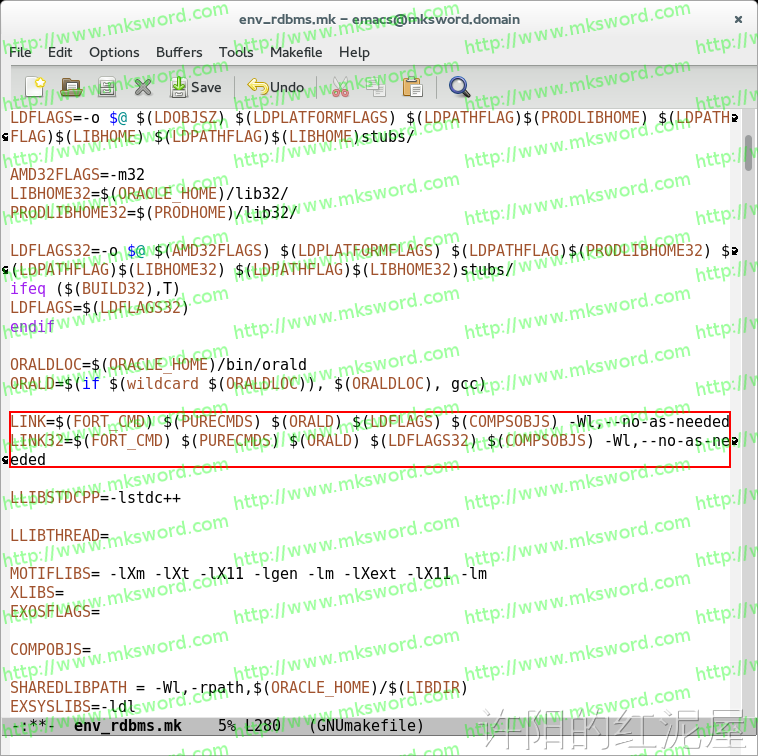Image resolution: width=758 pixels, height=756 pixels.
Task: Place cursor on endif keyword
Action: point(32,327)
